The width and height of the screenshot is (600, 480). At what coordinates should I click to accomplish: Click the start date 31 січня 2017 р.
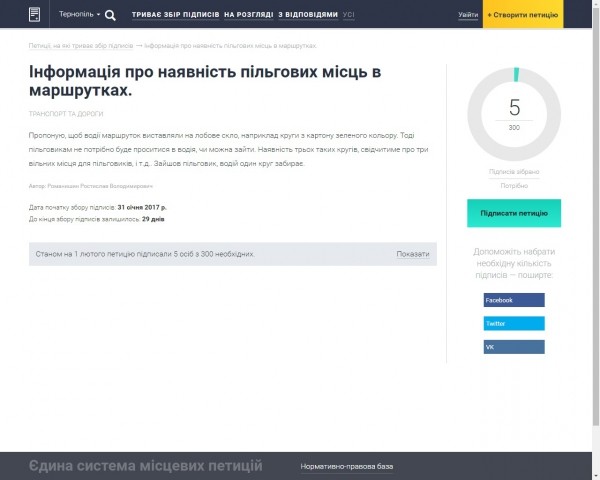pyautogui.click(x=142, y=207)
